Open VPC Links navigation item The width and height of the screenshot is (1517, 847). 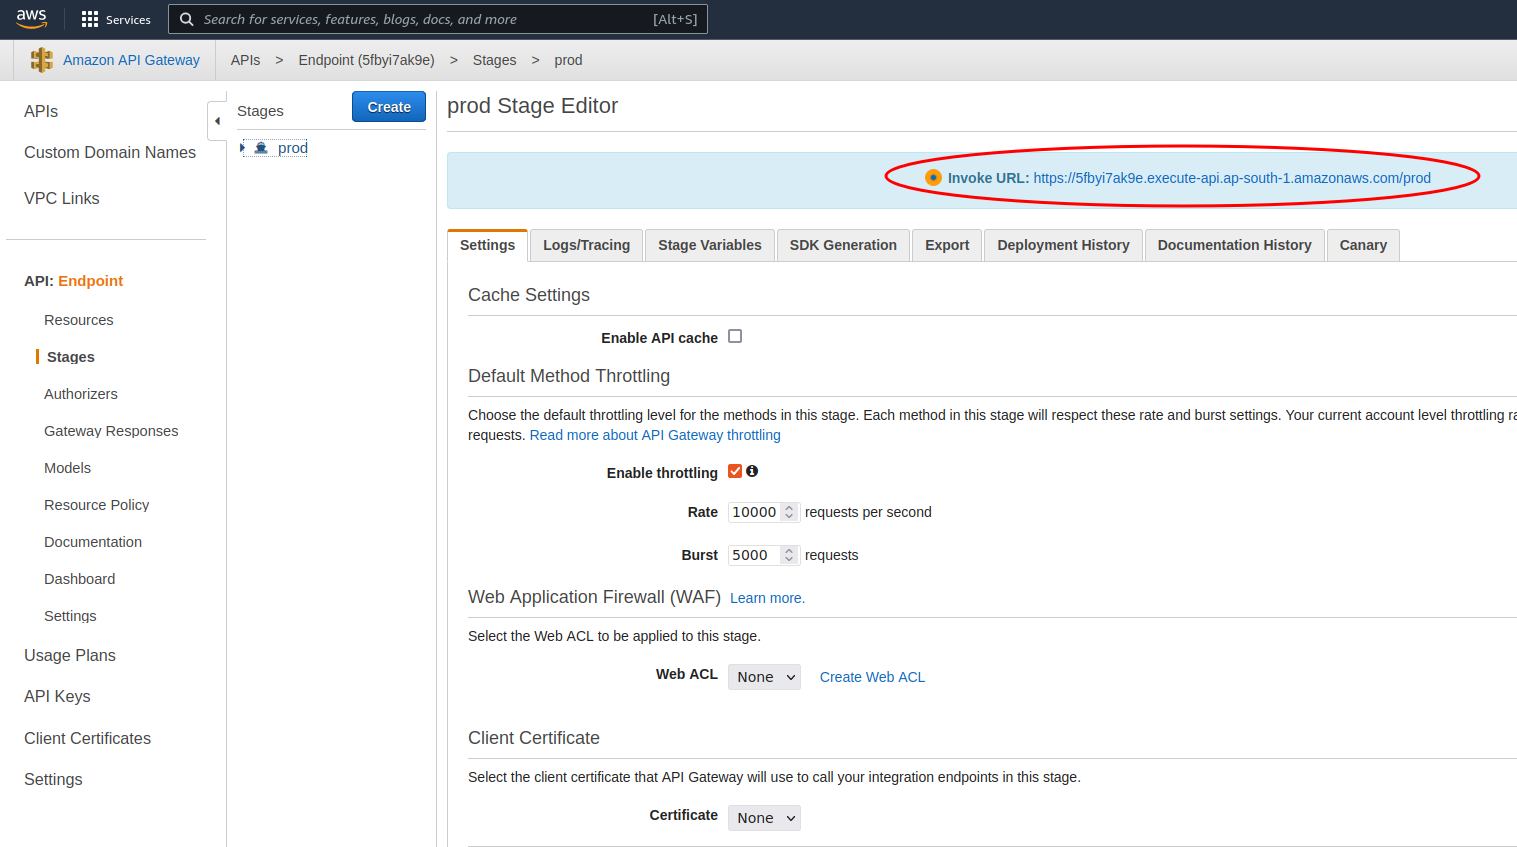coord(62,198)
